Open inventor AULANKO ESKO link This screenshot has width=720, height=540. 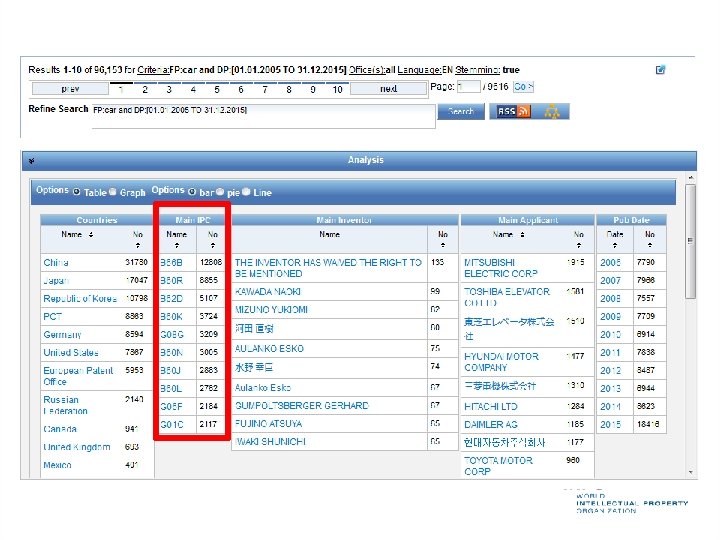click(269, 349)
